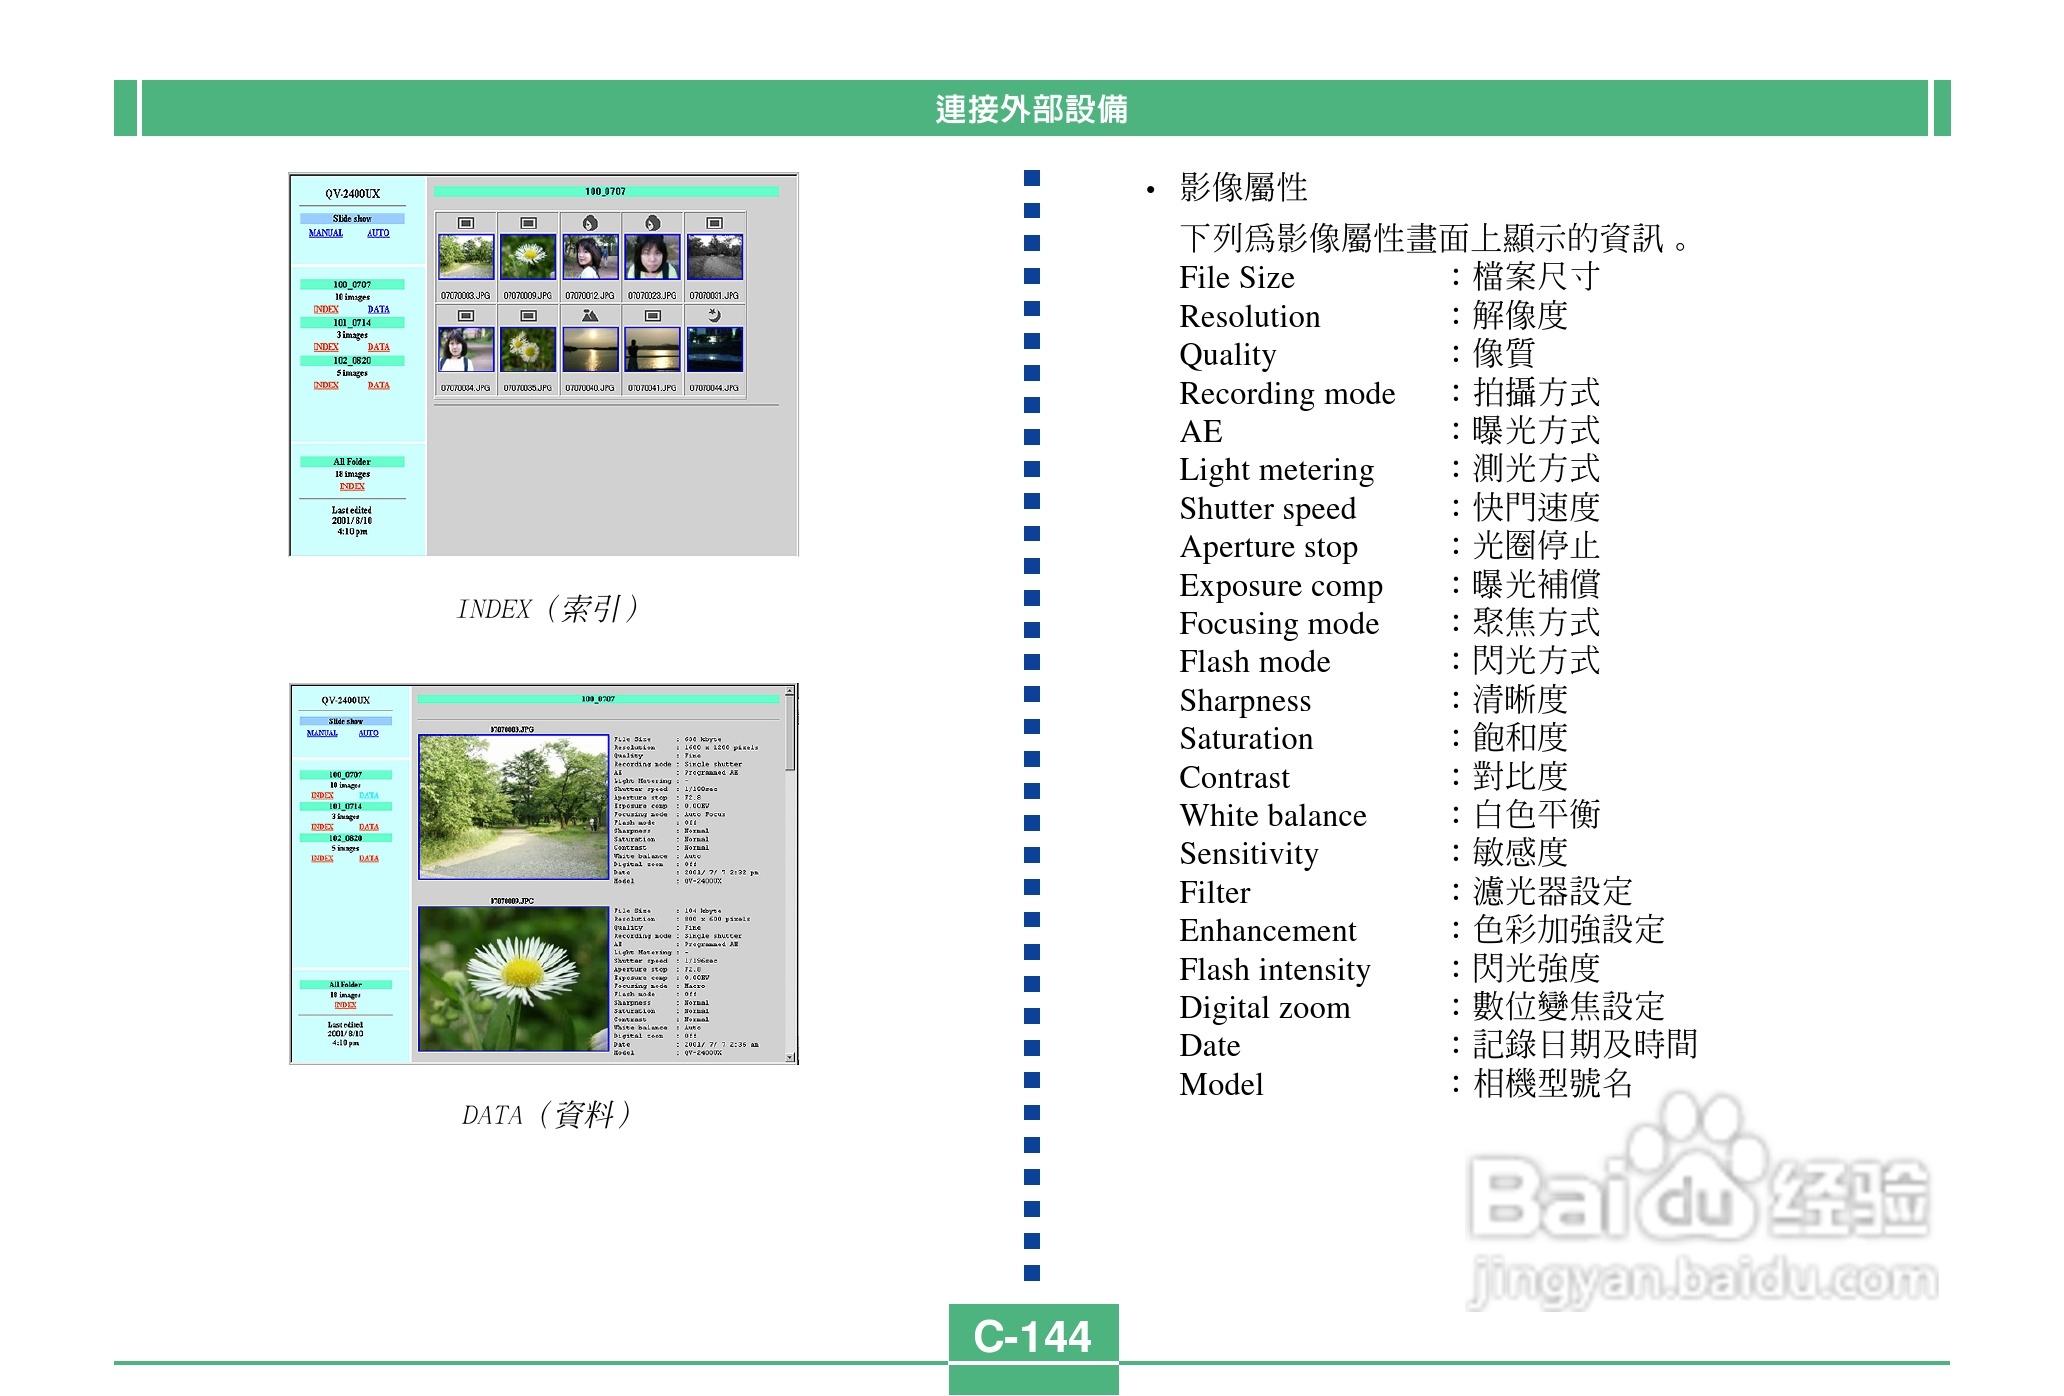Image resolution: width=2064 pixels, height=1396 pixels.
Task: Click scrollbar down arrow in DATA screen
Action: (790, 1057)
